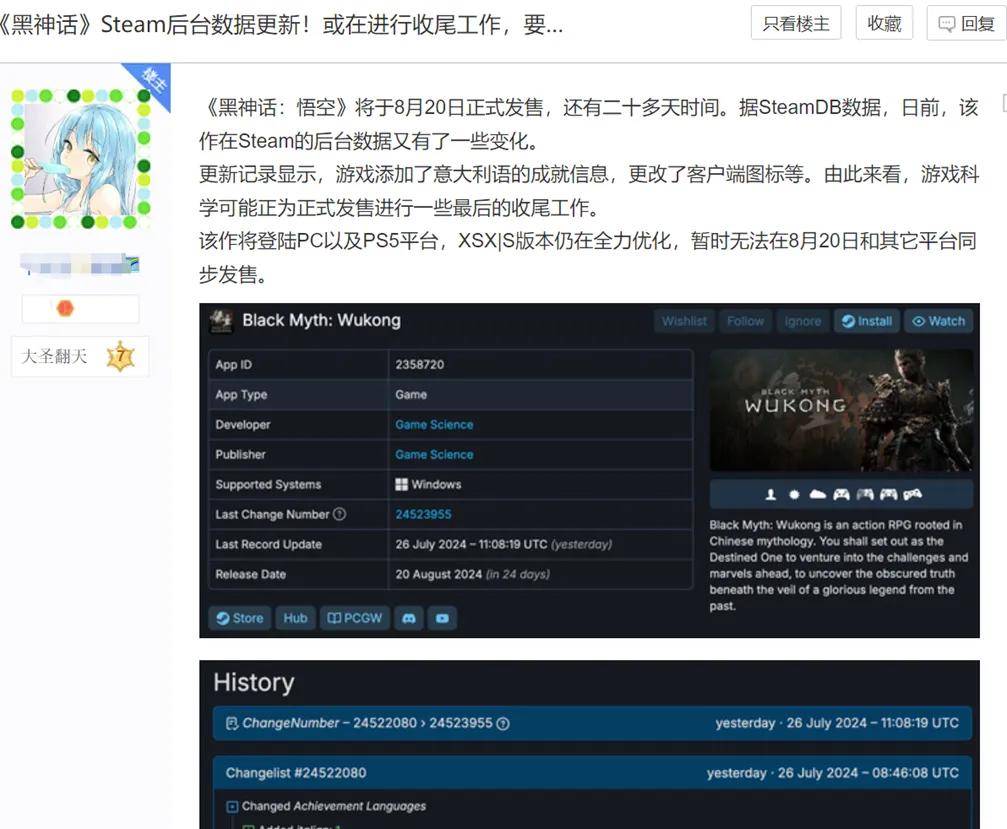Open the poster's anime avatar image
The width and height of the screenshot is (1007, 829).
[x=81, y=159]
